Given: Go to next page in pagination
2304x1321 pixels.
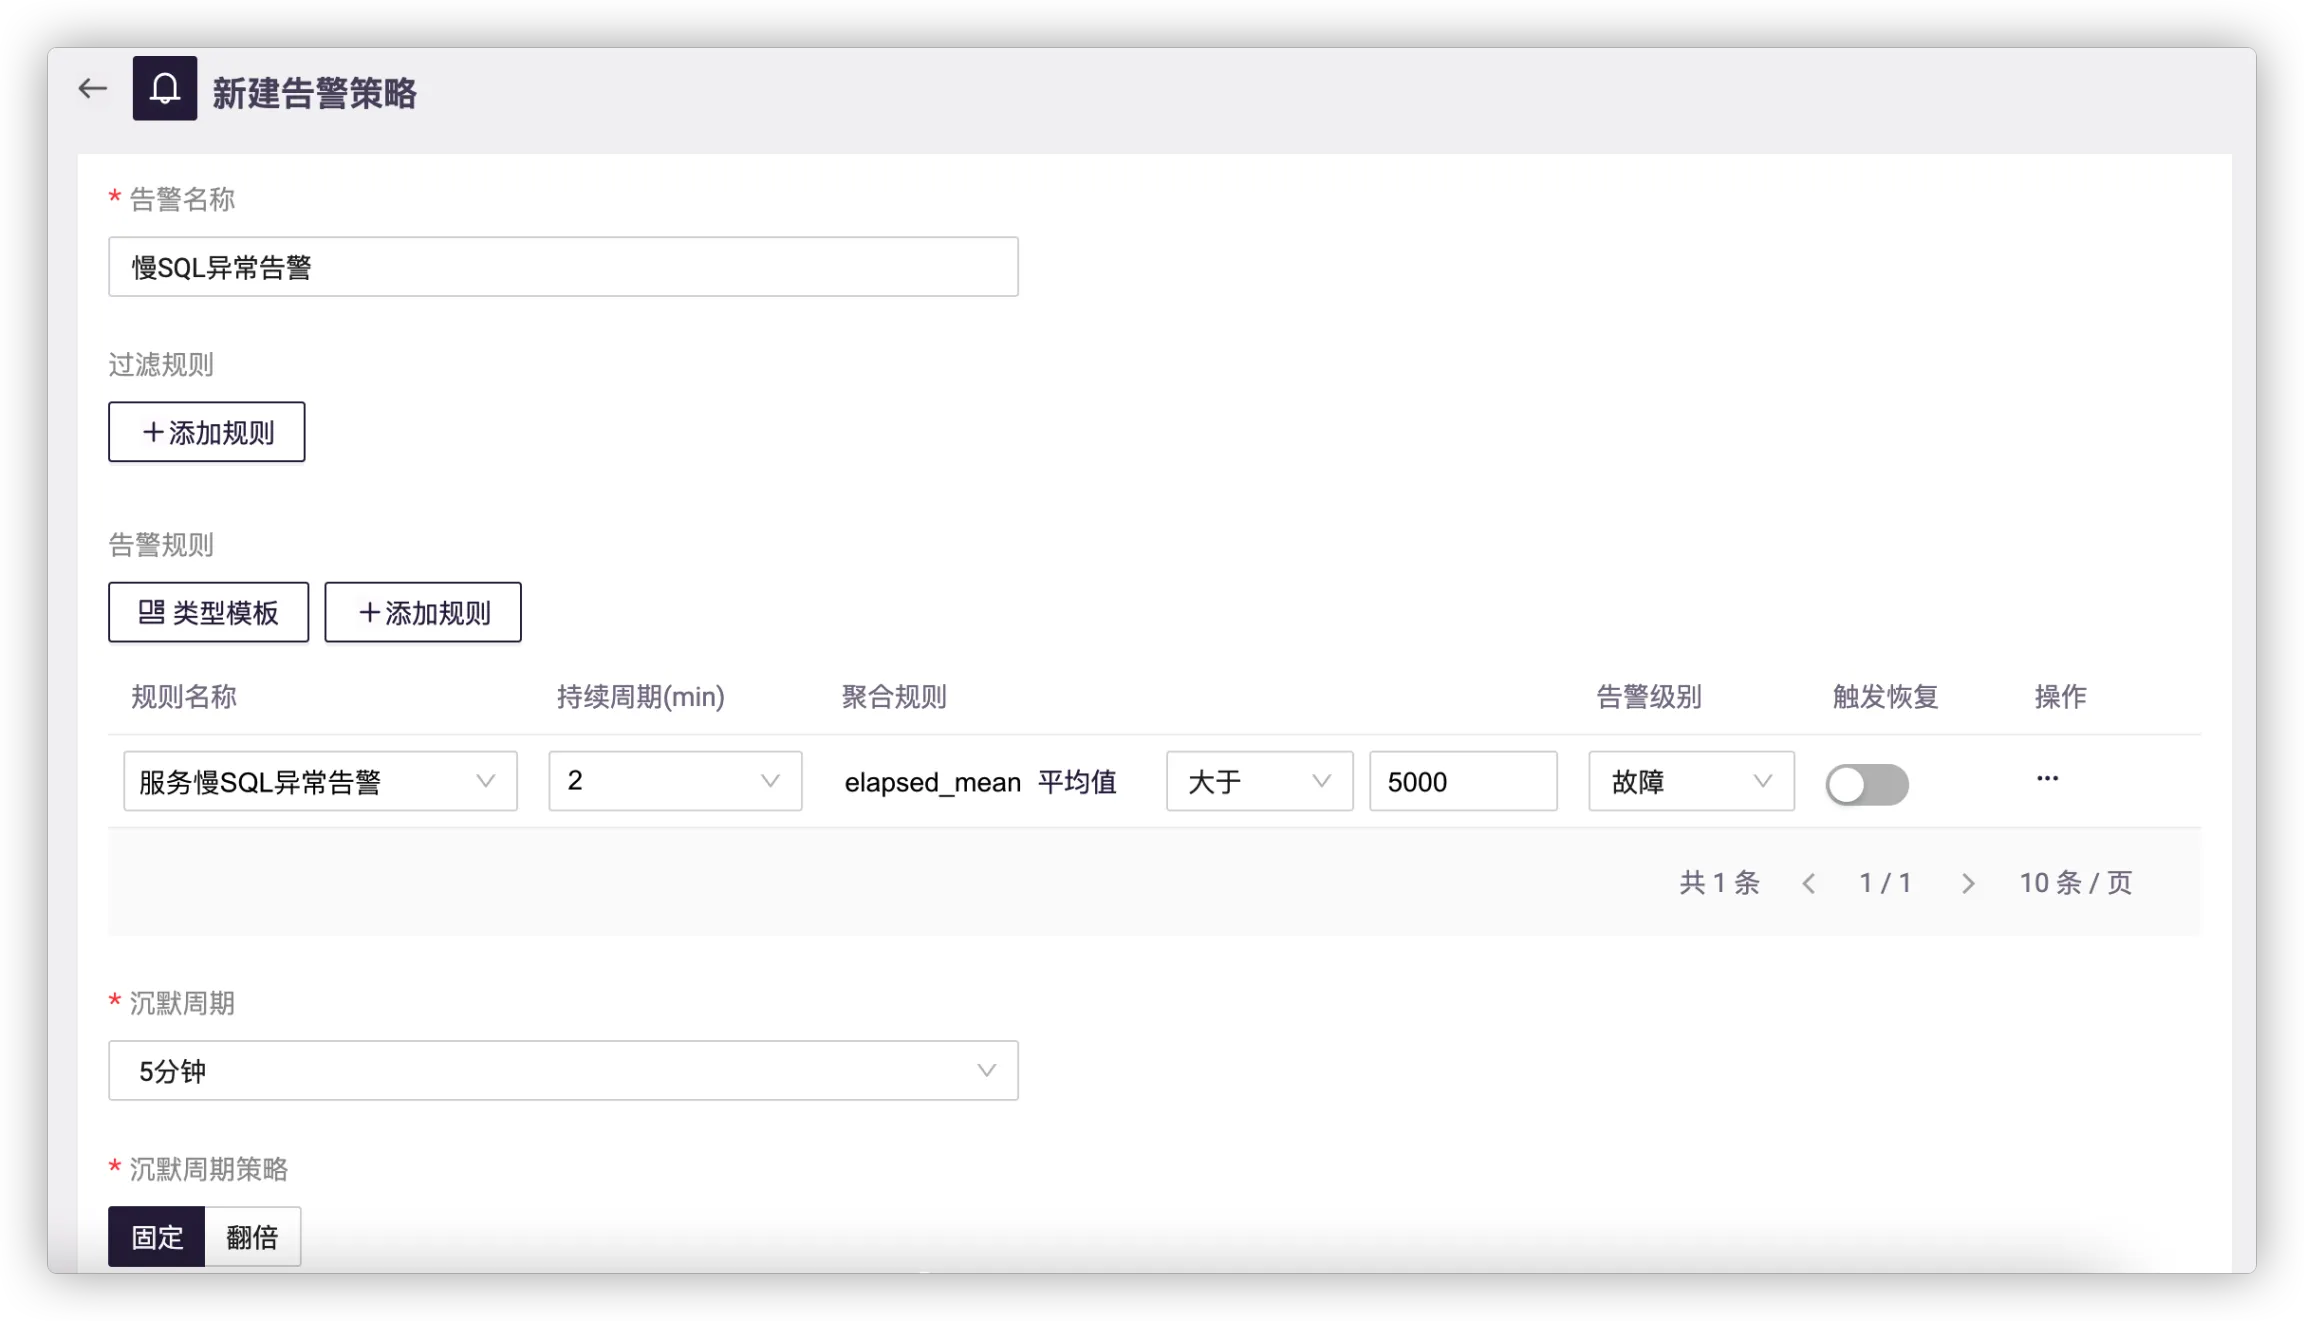Looking at the screenshot, I should click(1967, 883).
